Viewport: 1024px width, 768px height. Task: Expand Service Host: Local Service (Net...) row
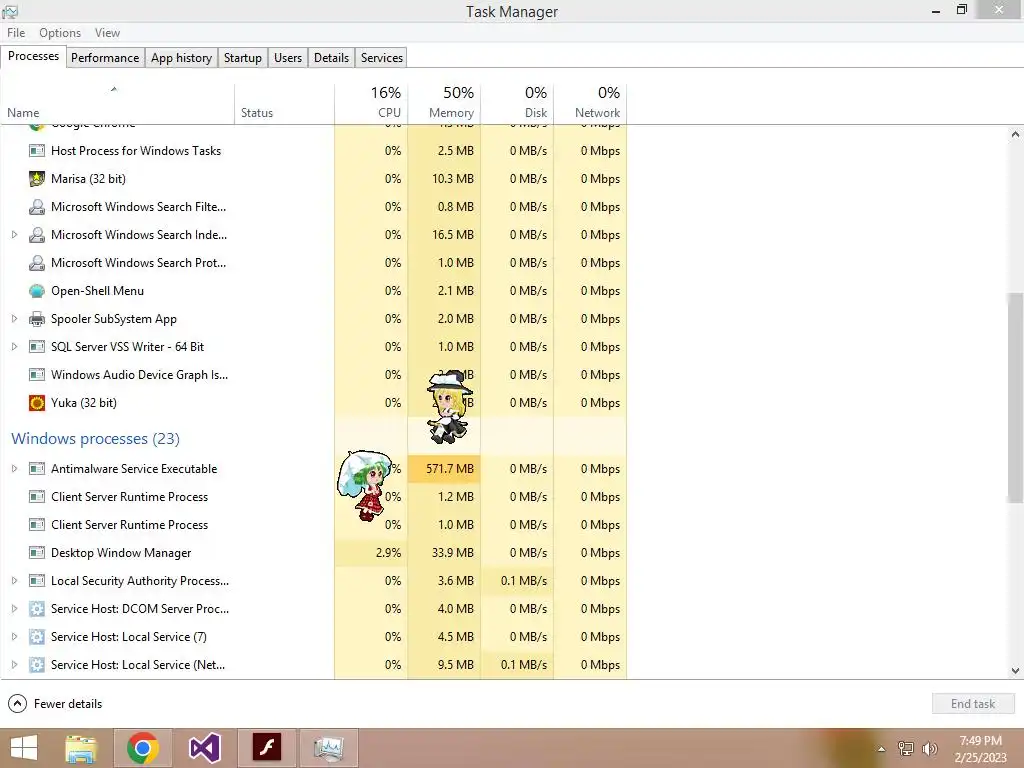point(14,665)
